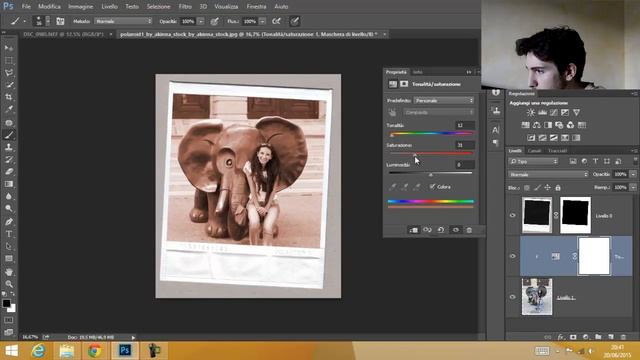Open brush opacity slider dropdown

tap(201, 21)
